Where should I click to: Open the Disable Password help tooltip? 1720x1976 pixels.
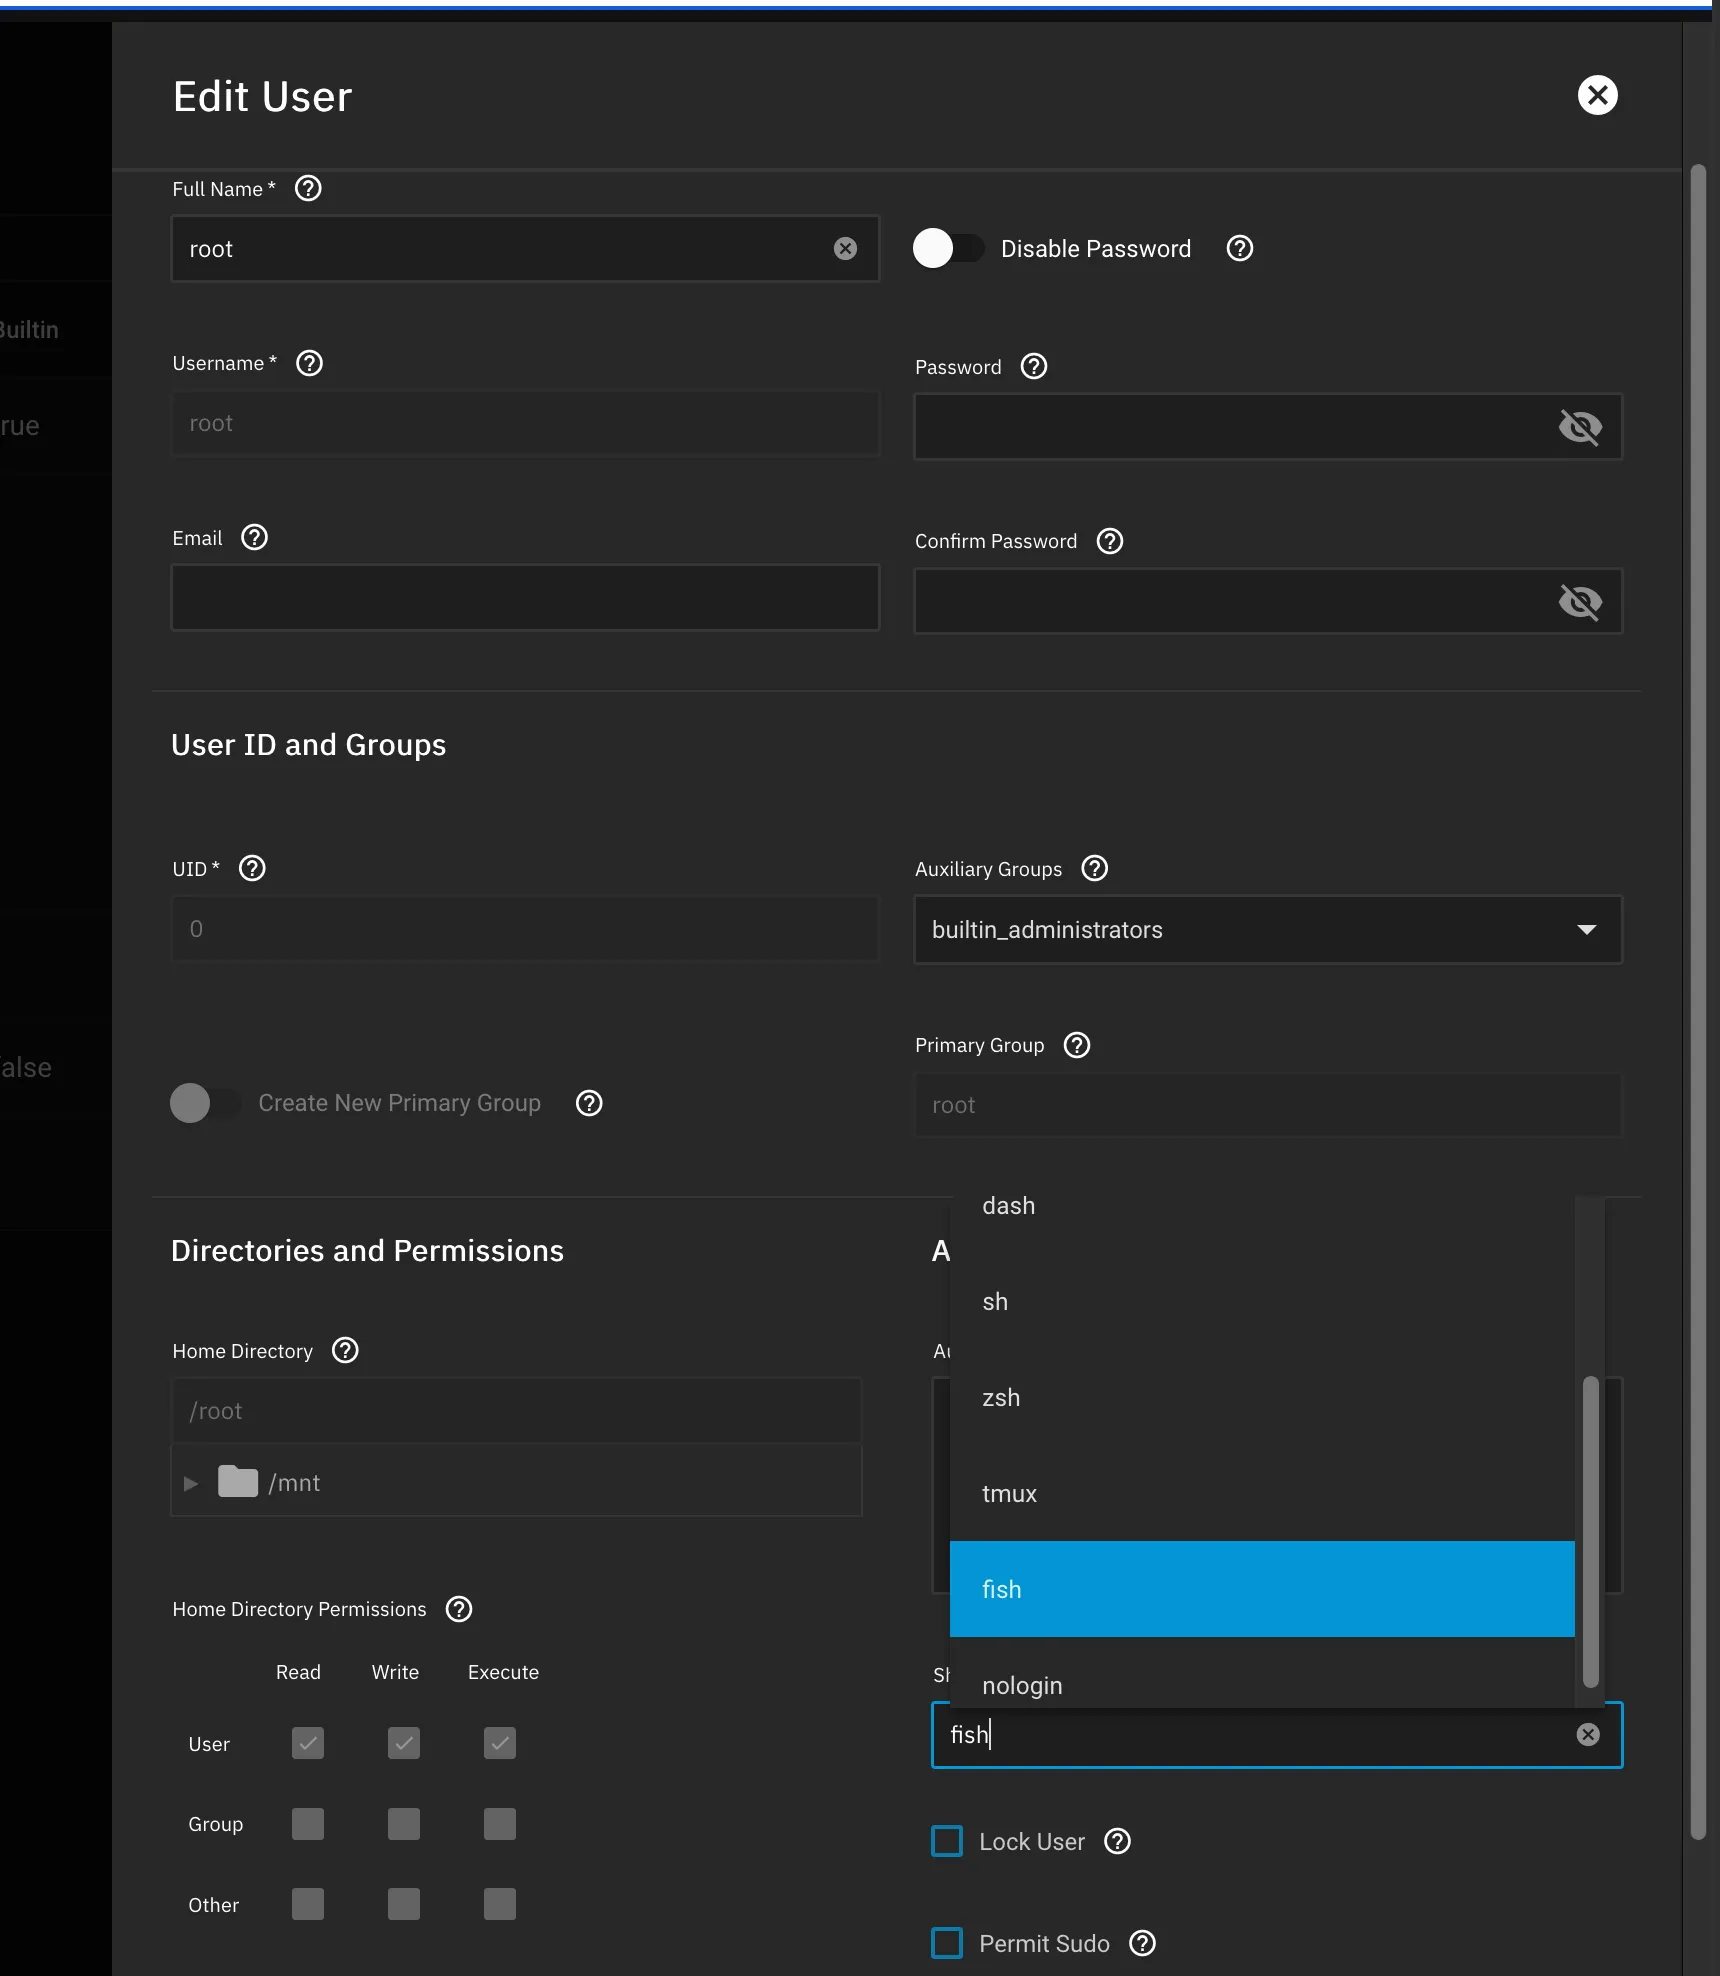(1240, 248)
